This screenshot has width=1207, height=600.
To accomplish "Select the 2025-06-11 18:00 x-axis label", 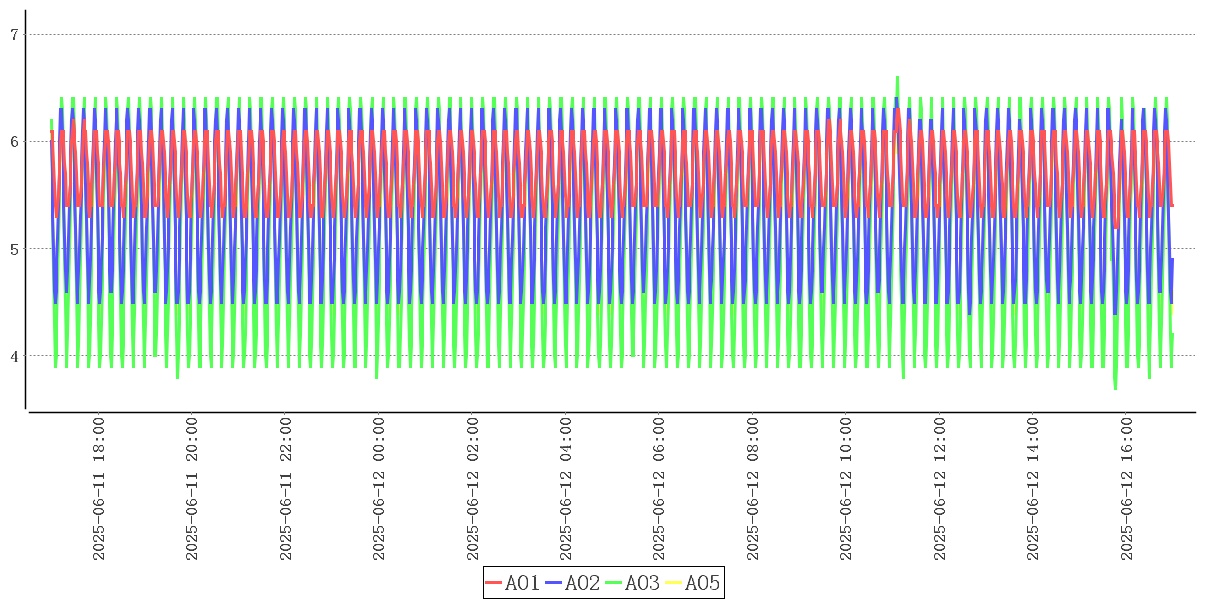I will click(99, 489).
